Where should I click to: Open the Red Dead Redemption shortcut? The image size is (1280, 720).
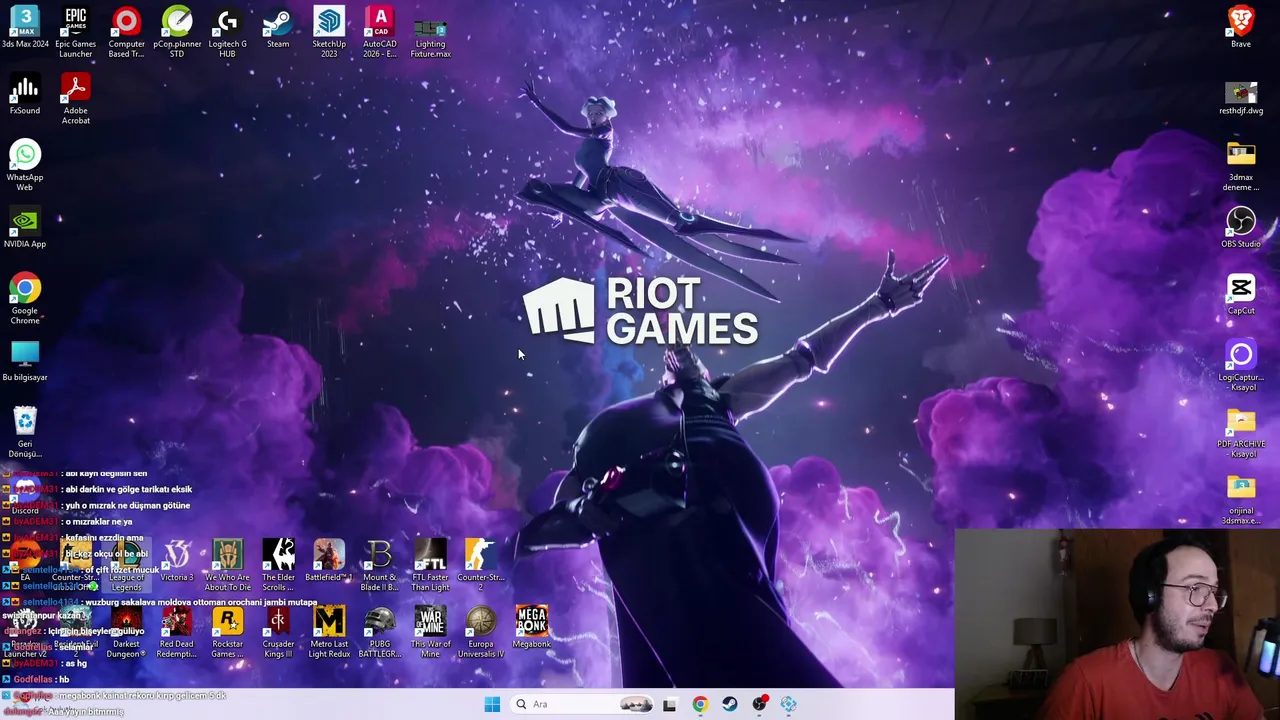point(177,632)
